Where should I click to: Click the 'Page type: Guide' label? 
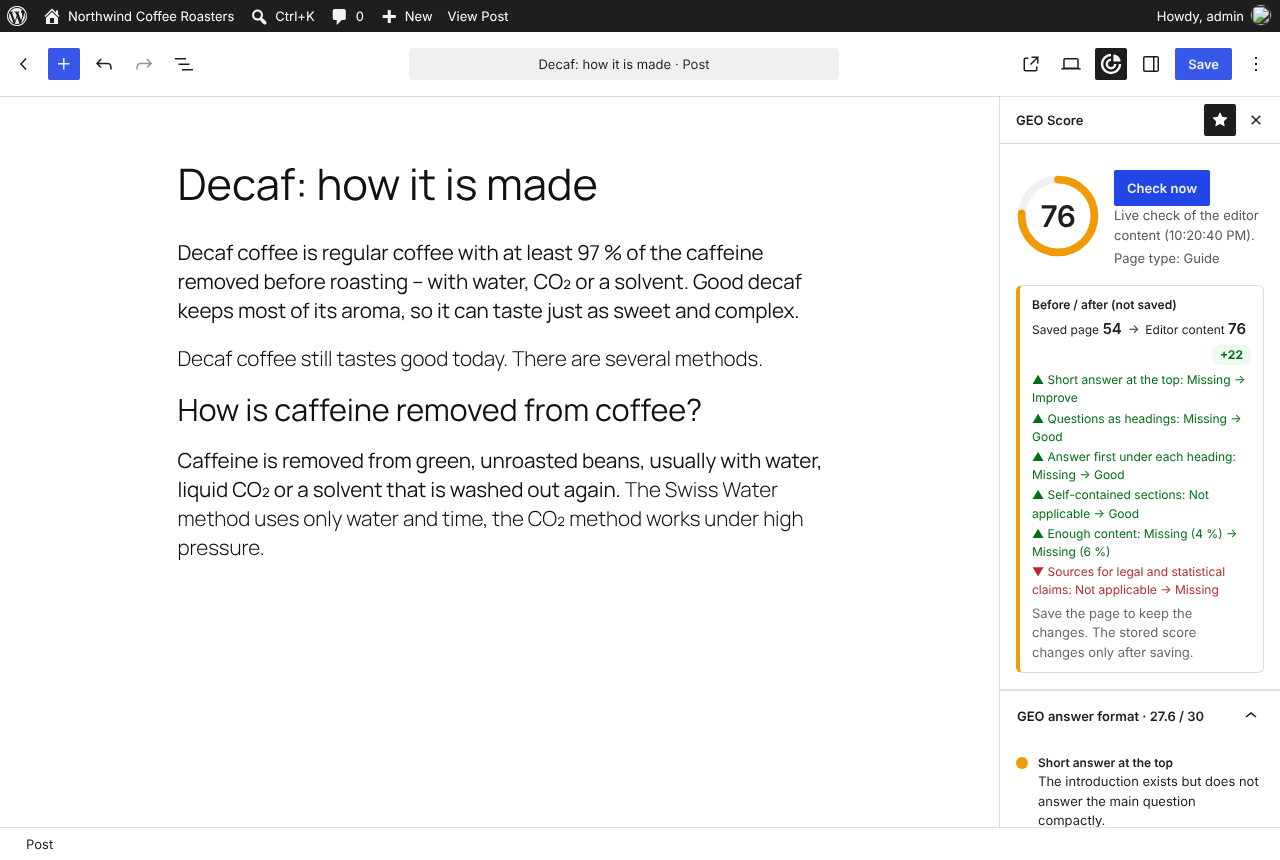point(1166,258)
